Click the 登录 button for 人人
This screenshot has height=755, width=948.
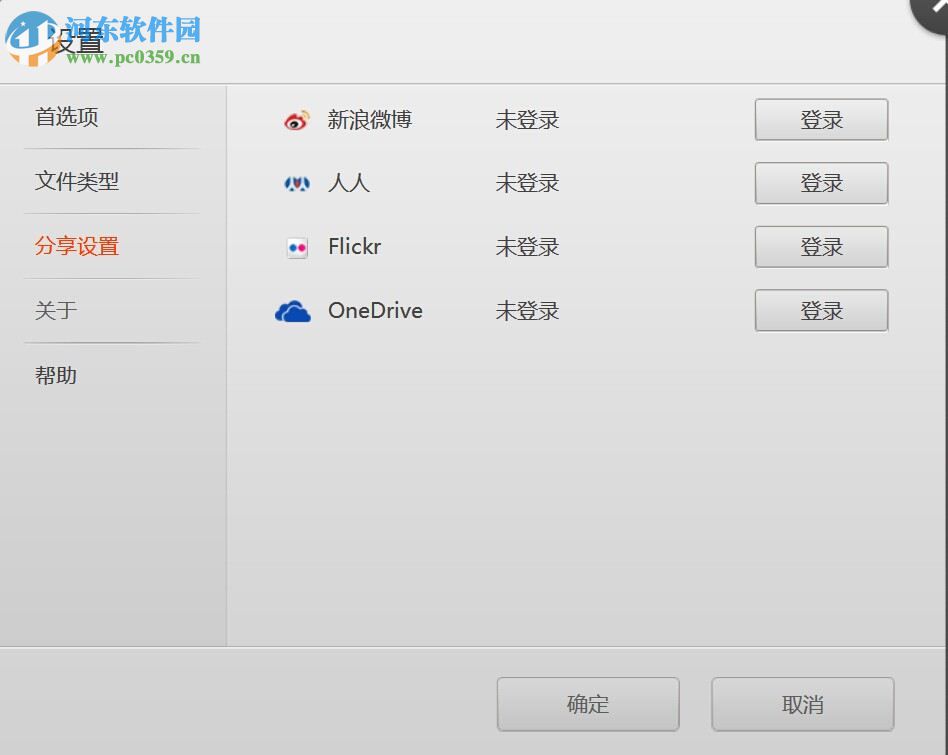(820, 183)
